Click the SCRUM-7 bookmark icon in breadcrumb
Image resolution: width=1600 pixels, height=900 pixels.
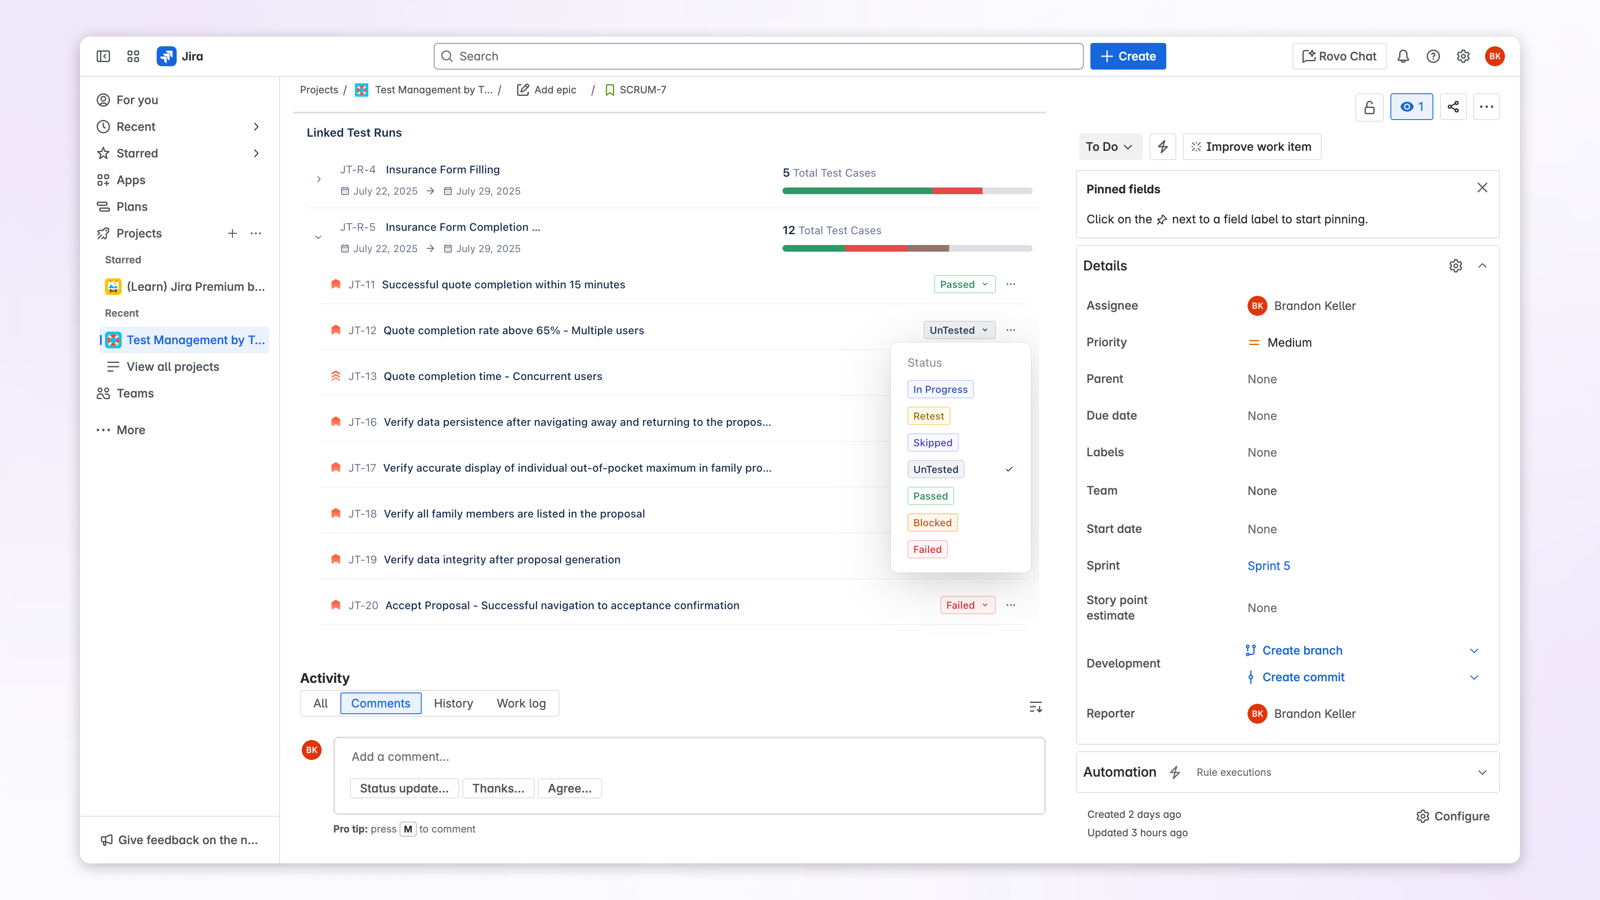click(x=610, y=90)
